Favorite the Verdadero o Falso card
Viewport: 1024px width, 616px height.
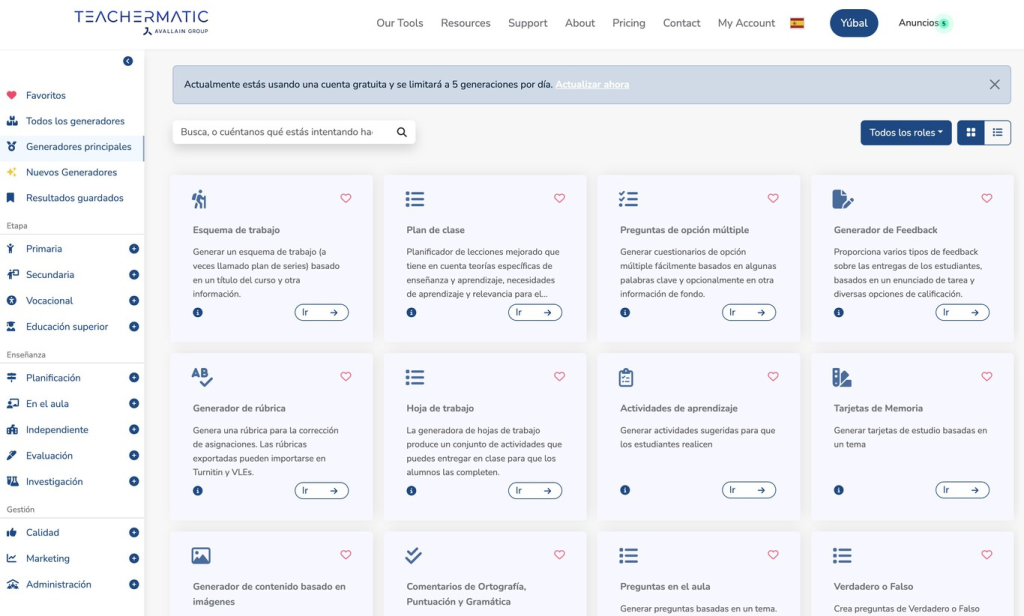986,555
